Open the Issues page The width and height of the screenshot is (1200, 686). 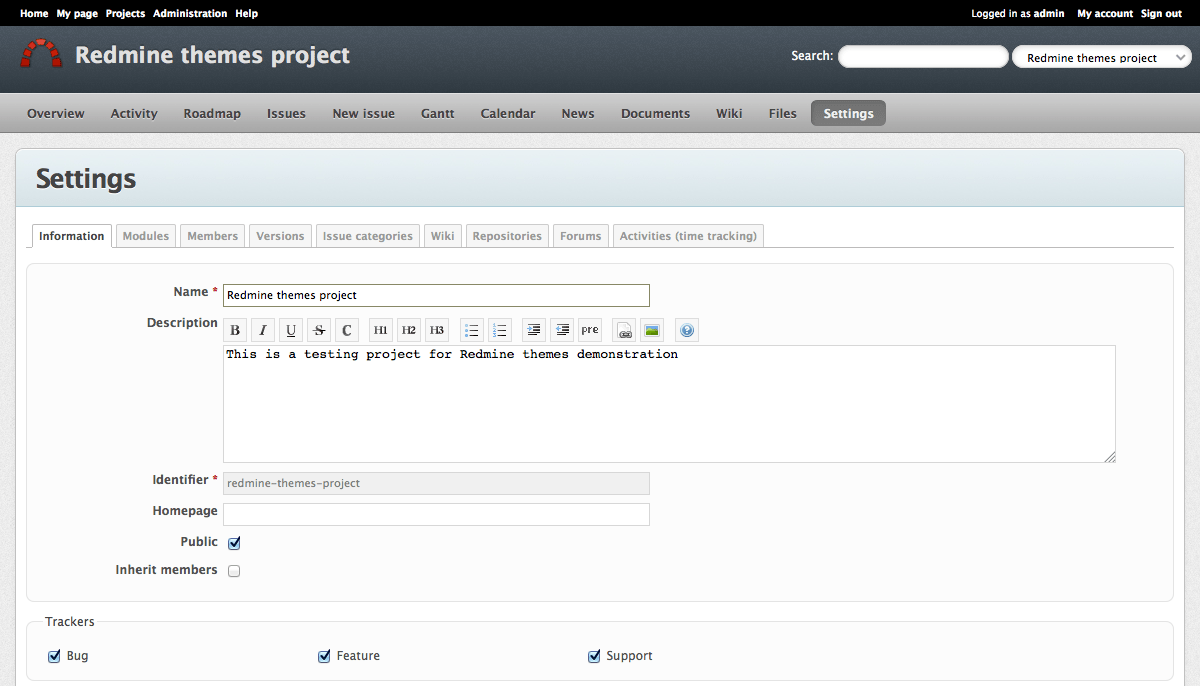coord(286,114)
